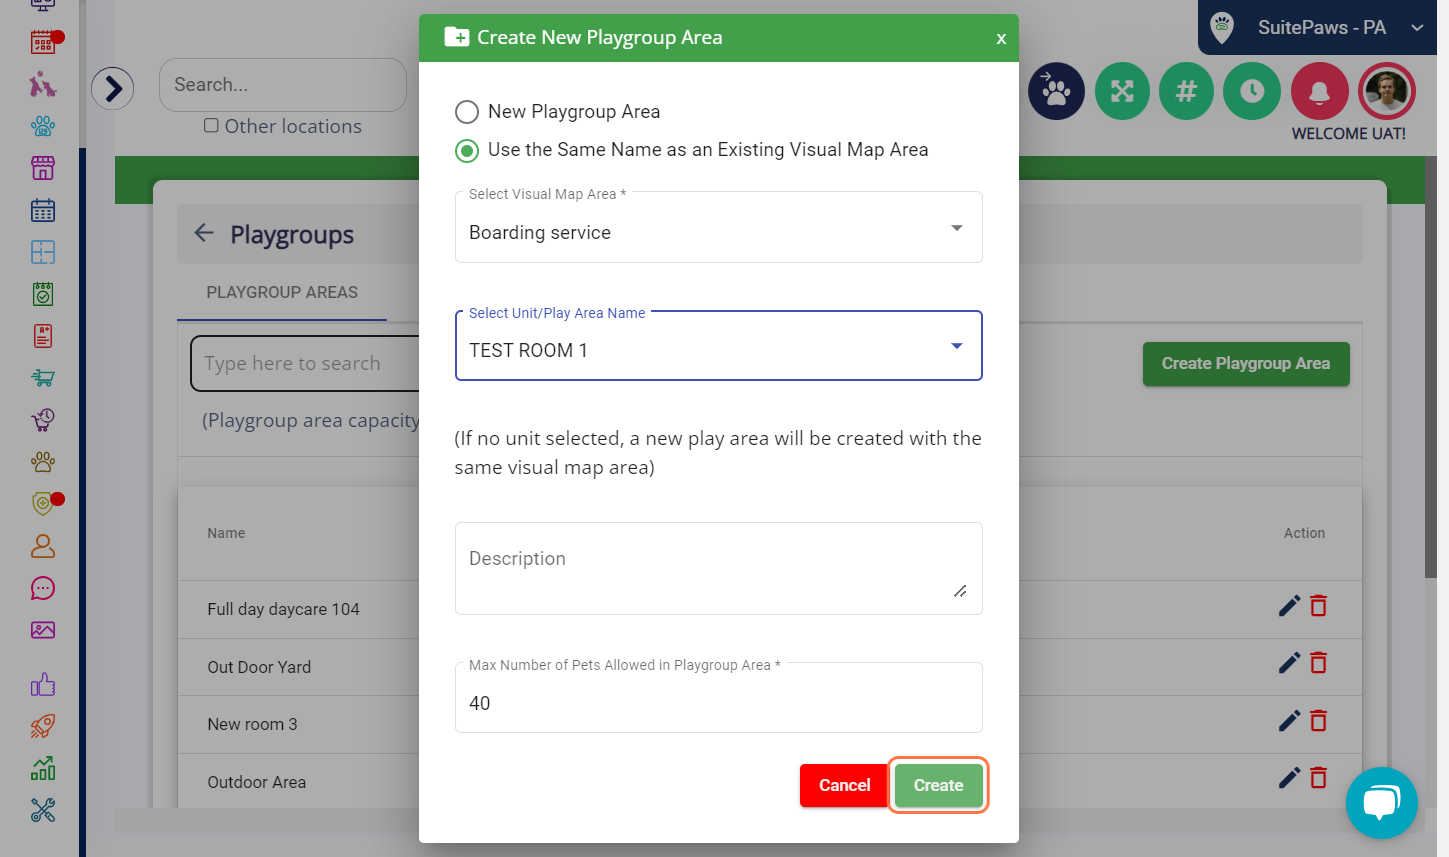1449x857 pixels.
Task: Click the Type here to search field
Action: (305, 364)
